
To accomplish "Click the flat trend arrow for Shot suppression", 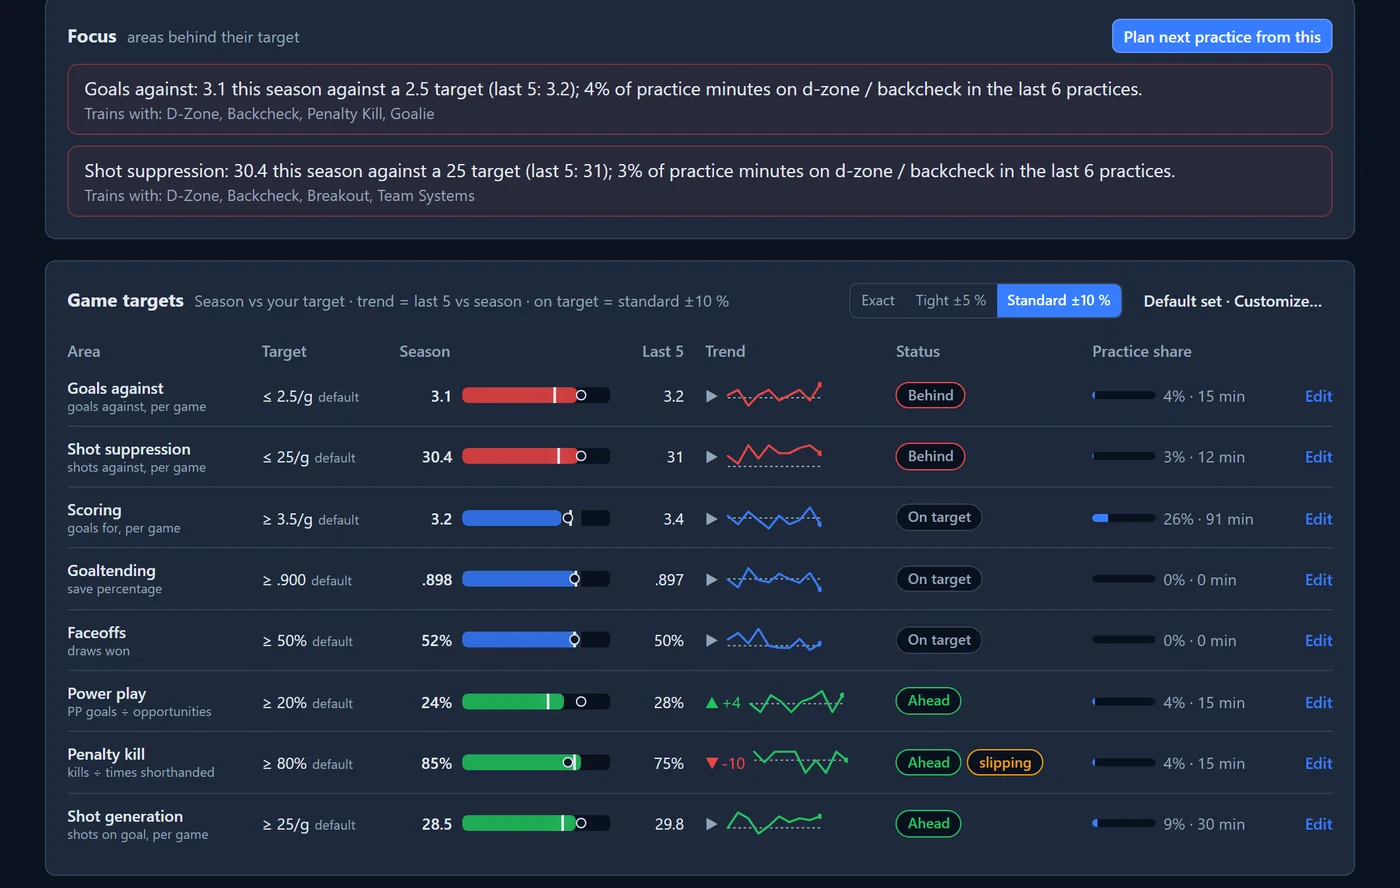I will (711, 457).
